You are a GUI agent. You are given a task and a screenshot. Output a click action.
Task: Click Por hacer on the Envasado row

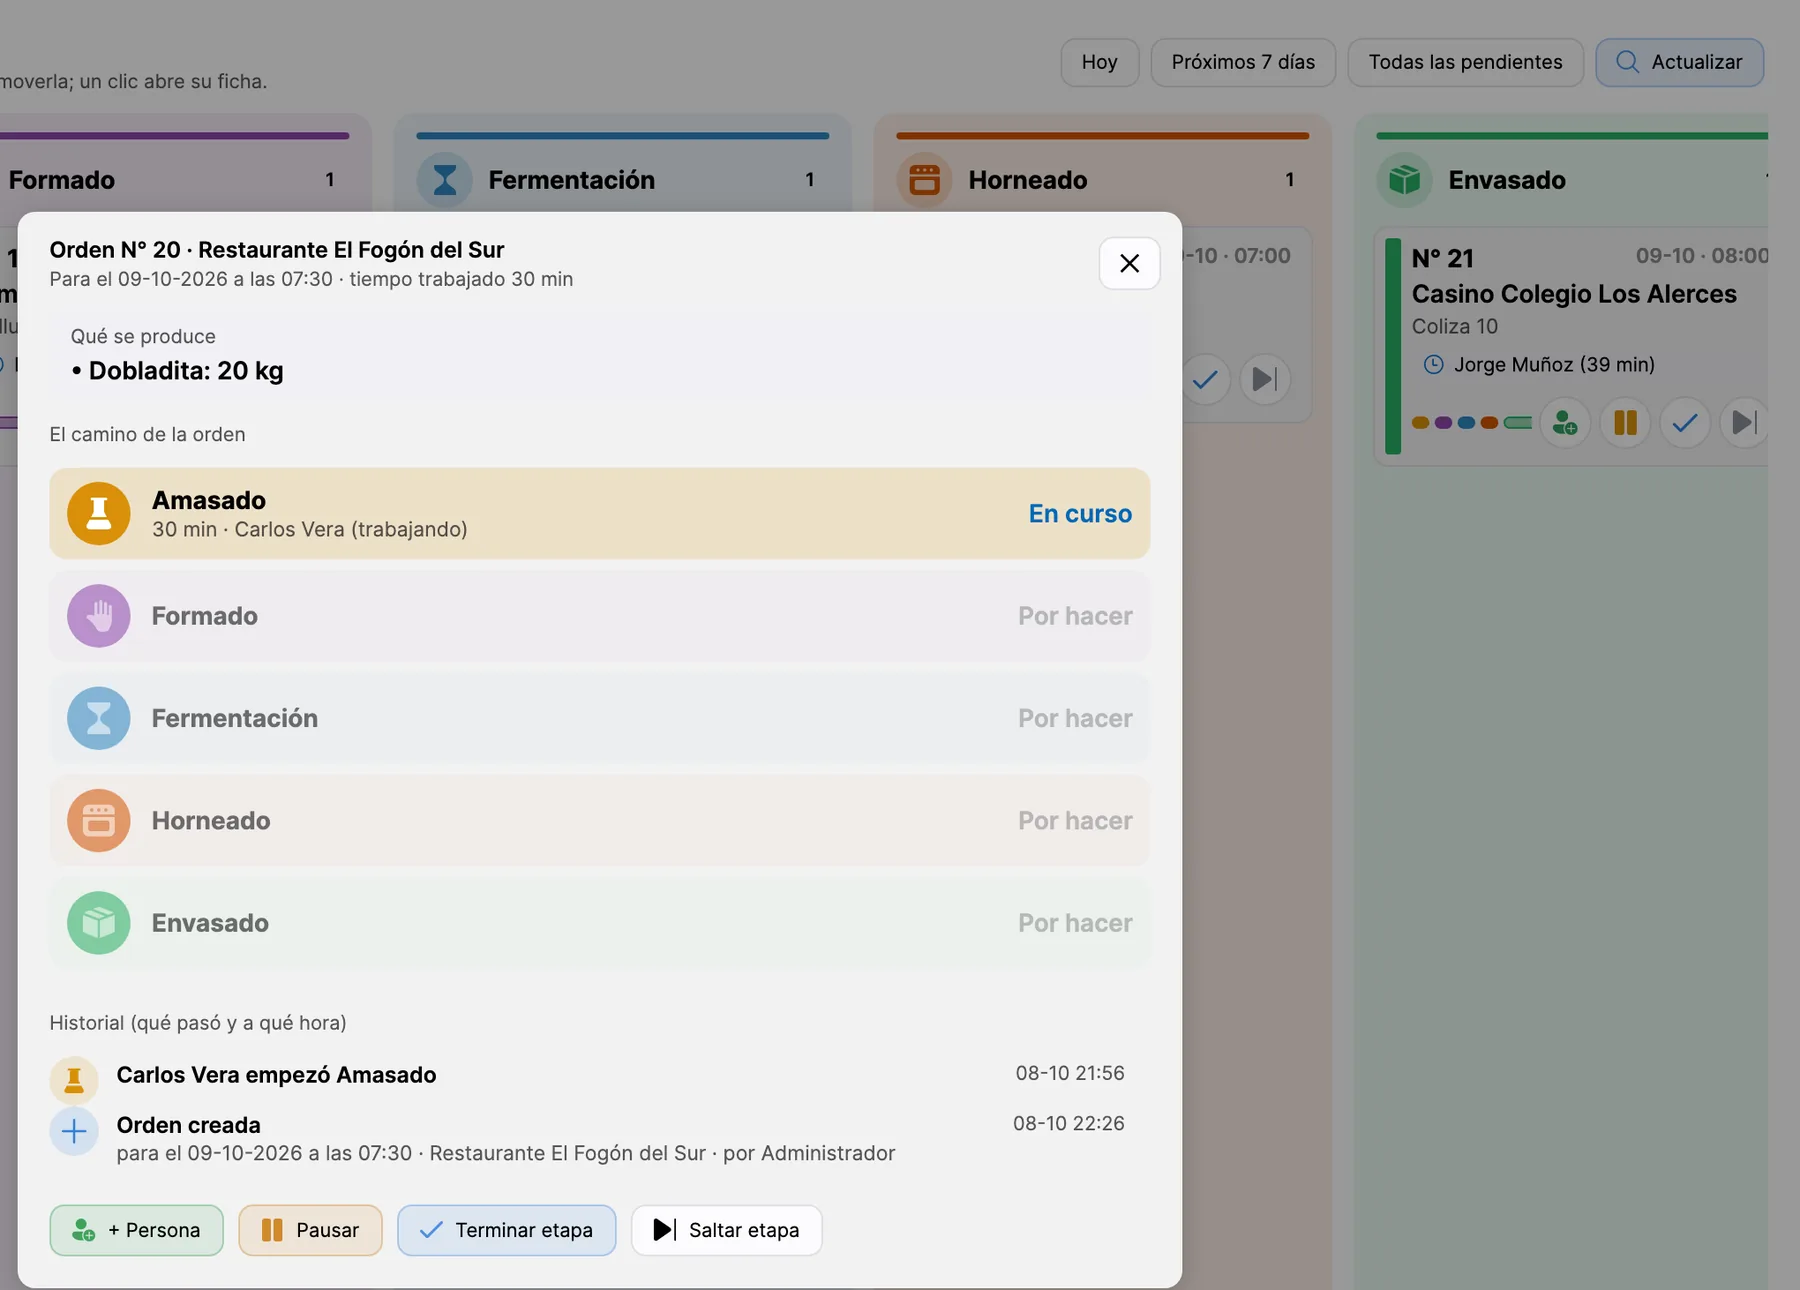pyautogui.click(x=1075, y=923)
